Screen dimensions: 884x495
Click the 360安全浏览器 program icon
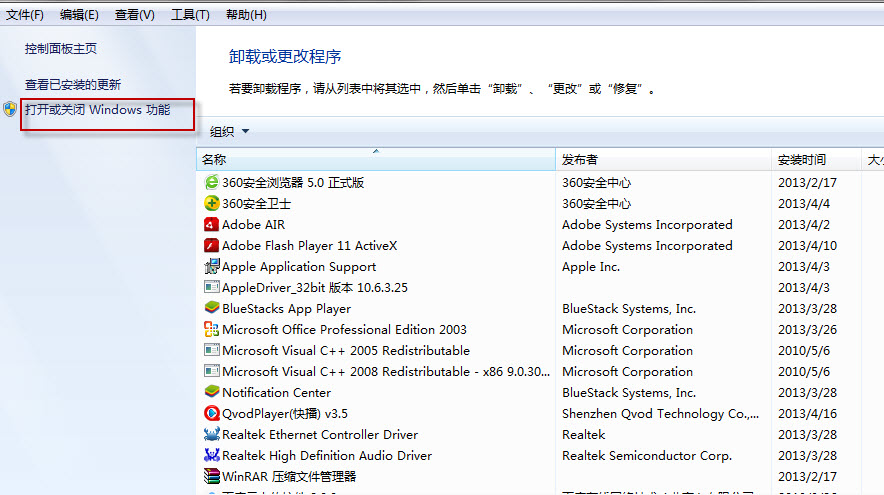point(211,183)
